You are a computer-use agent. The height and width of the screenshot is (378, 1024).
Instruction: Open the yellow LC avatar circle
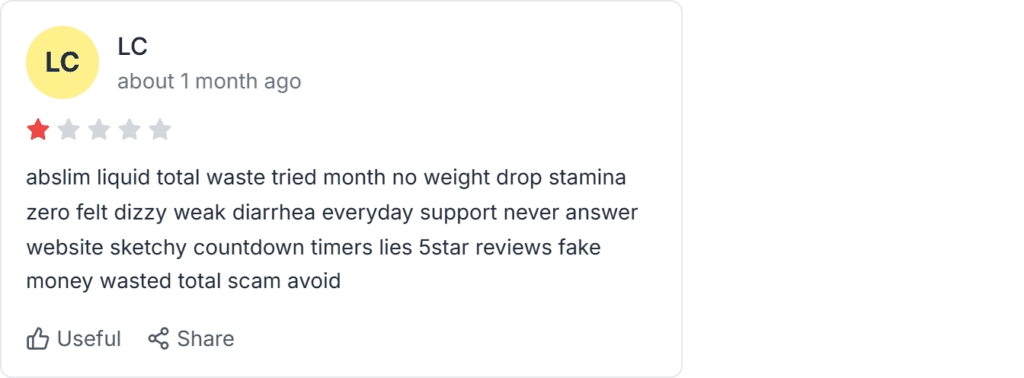pos(62,63)
